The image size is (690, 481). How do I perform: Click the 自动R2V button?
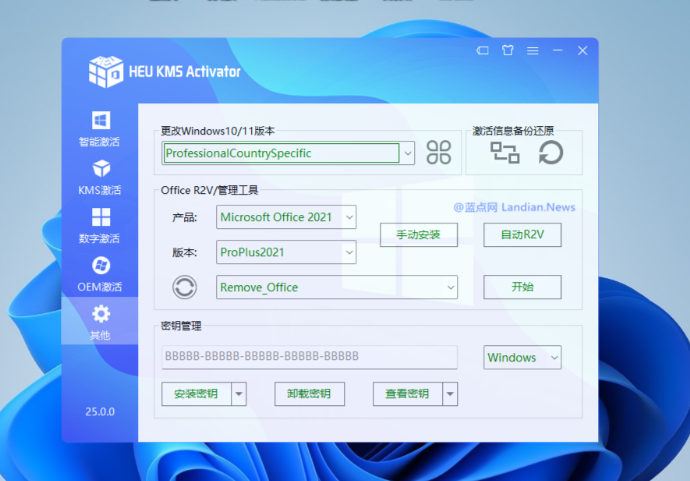[x=522, y=235]
